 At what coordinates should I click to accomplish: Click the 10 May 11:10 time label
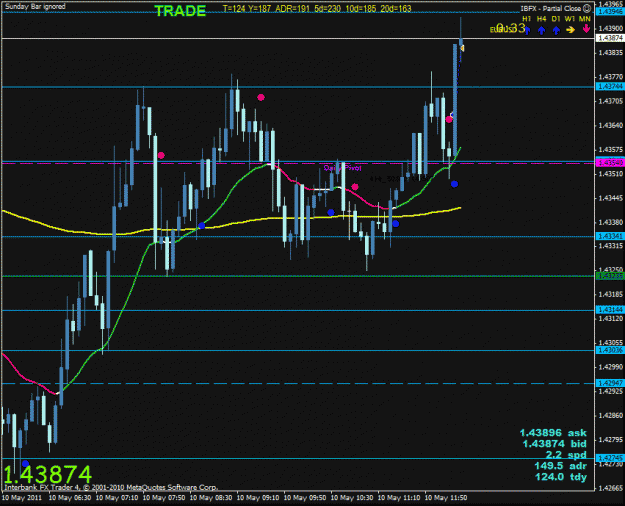(x=399, y=498)
